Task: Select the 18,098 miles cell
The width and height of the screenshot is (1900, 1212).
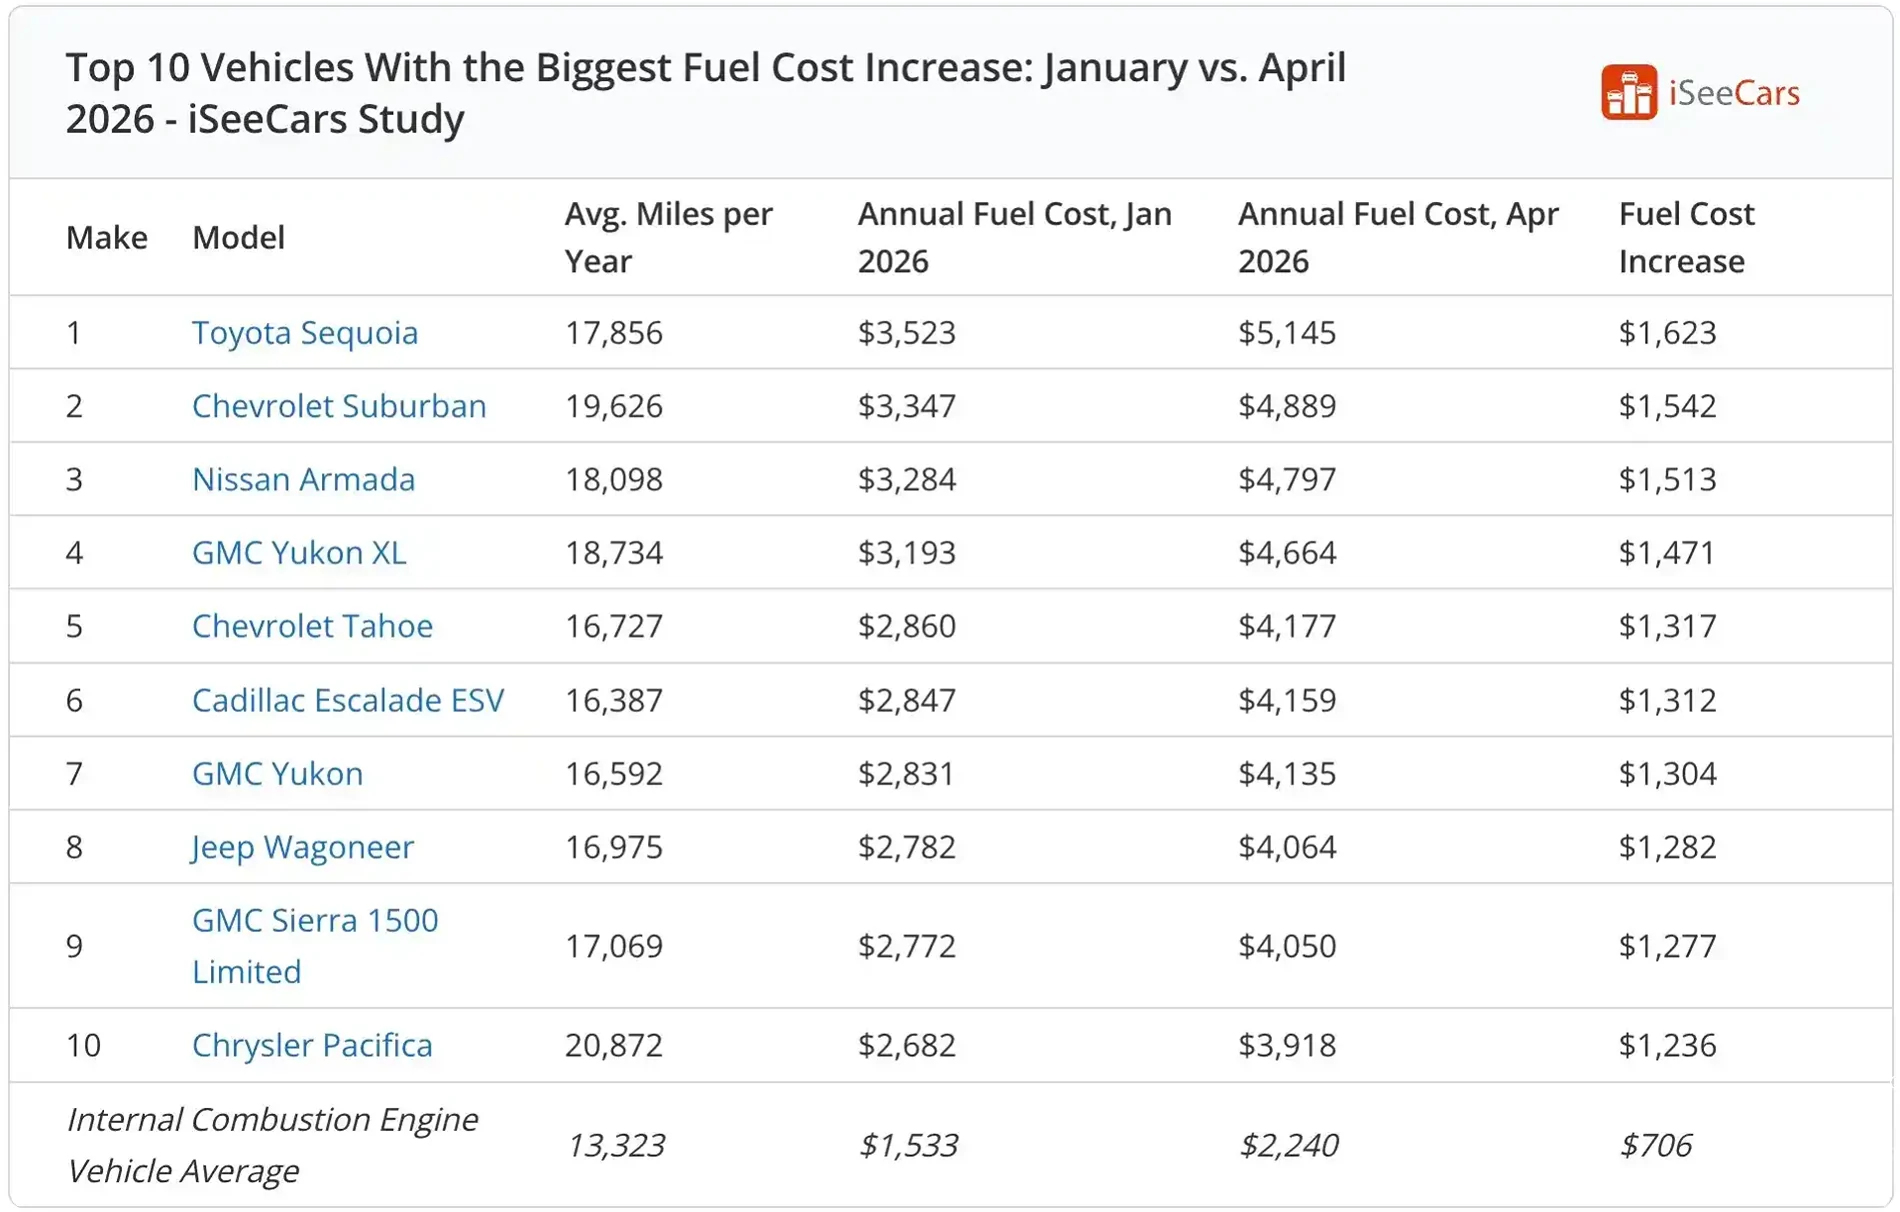Action: 614,479
